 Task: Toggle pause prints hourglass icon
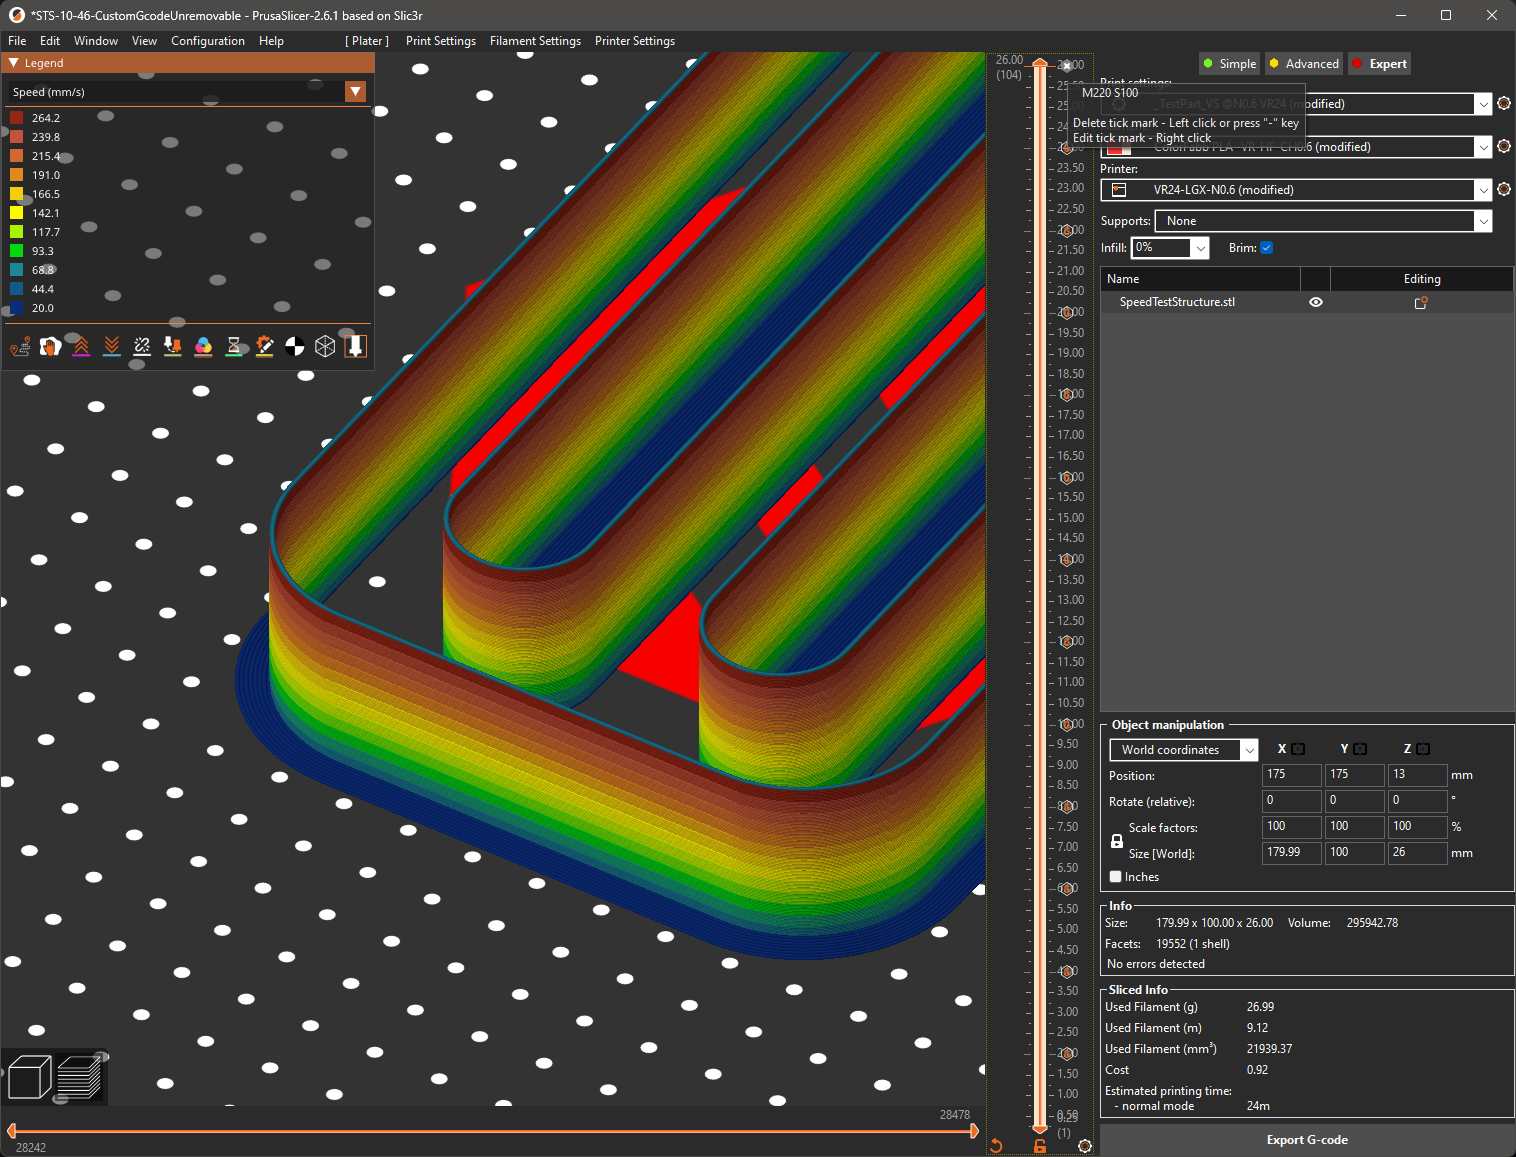pos(234,346)
